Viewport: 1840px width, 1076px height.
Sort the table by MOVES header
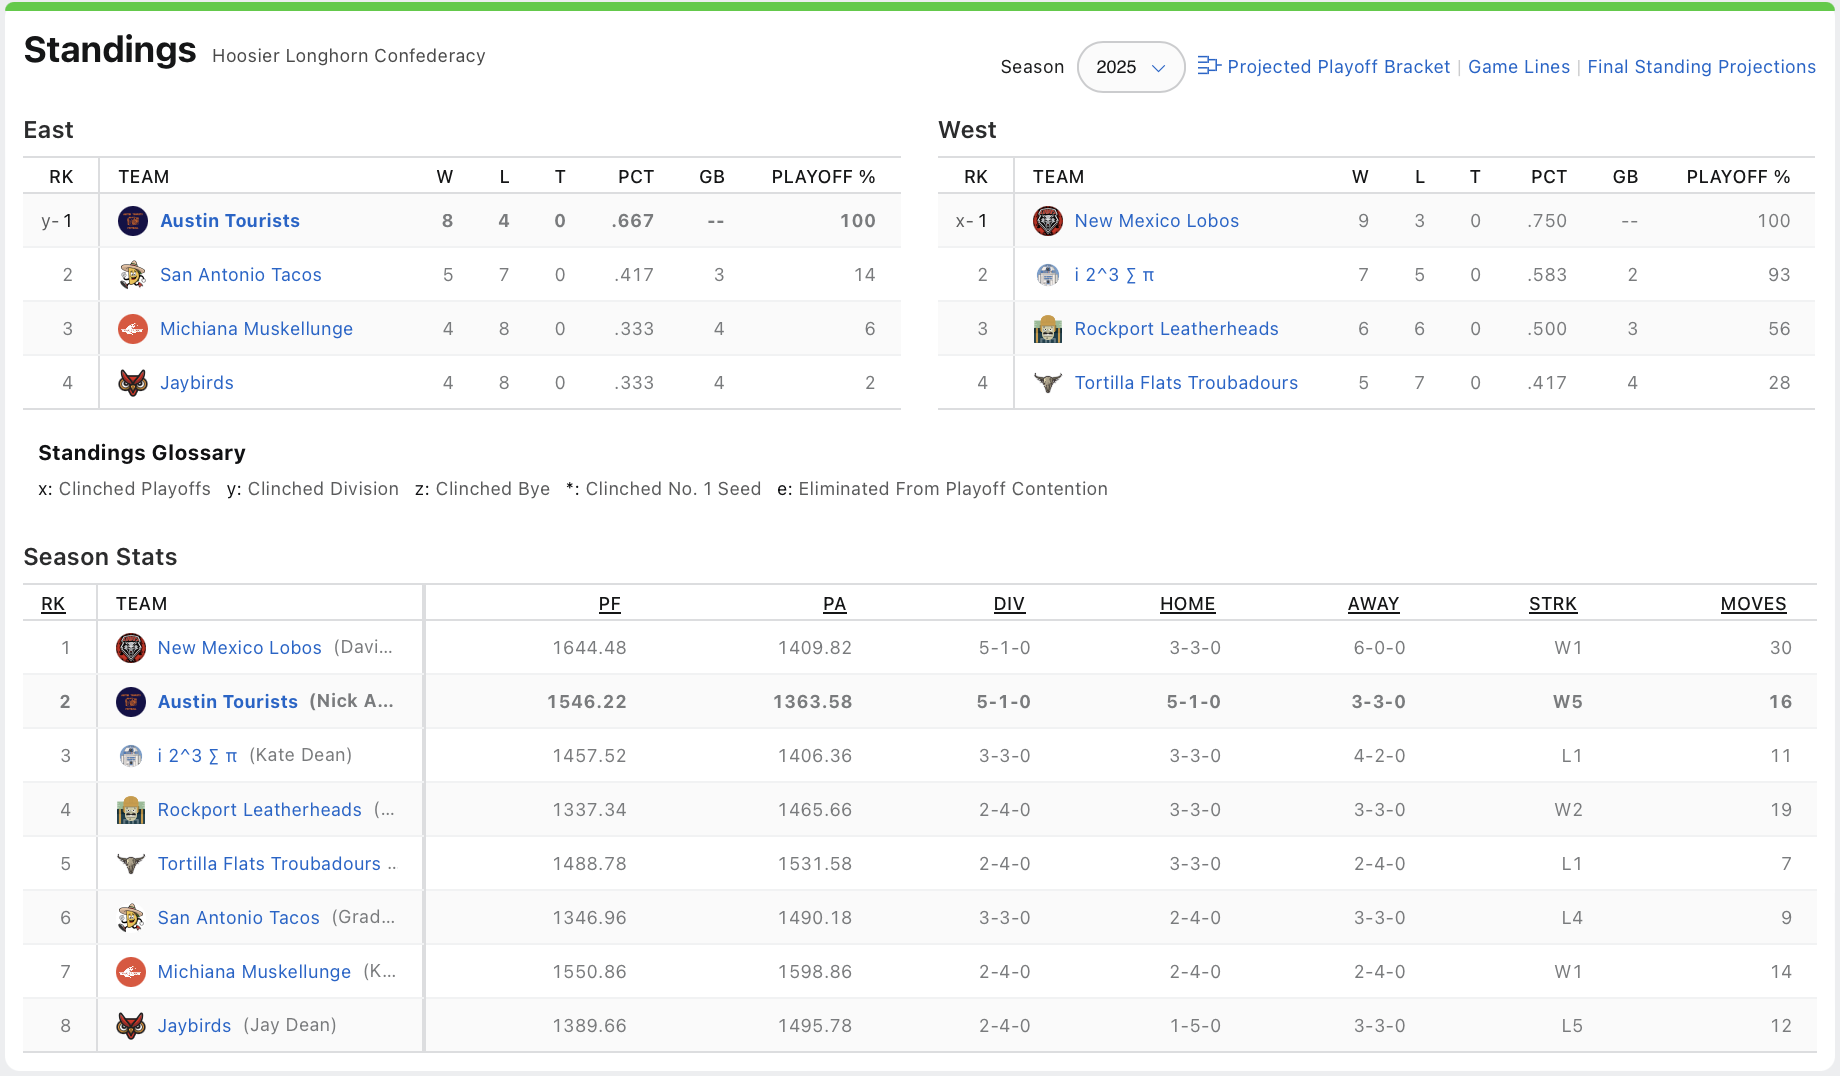coord(1753,604)
